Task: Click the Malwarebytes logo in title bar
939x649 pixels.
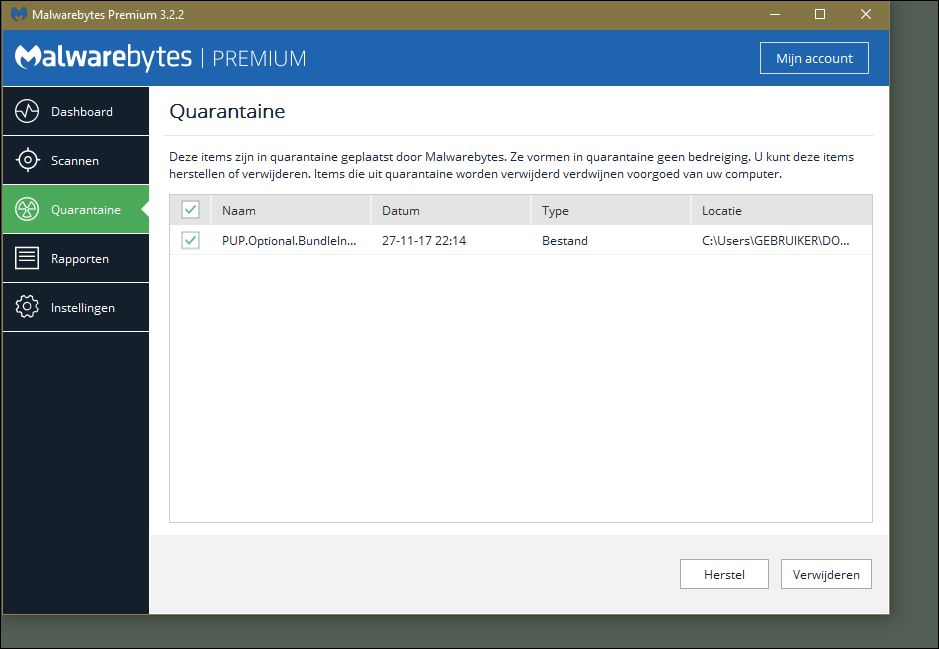Action: tap(19, 14)
